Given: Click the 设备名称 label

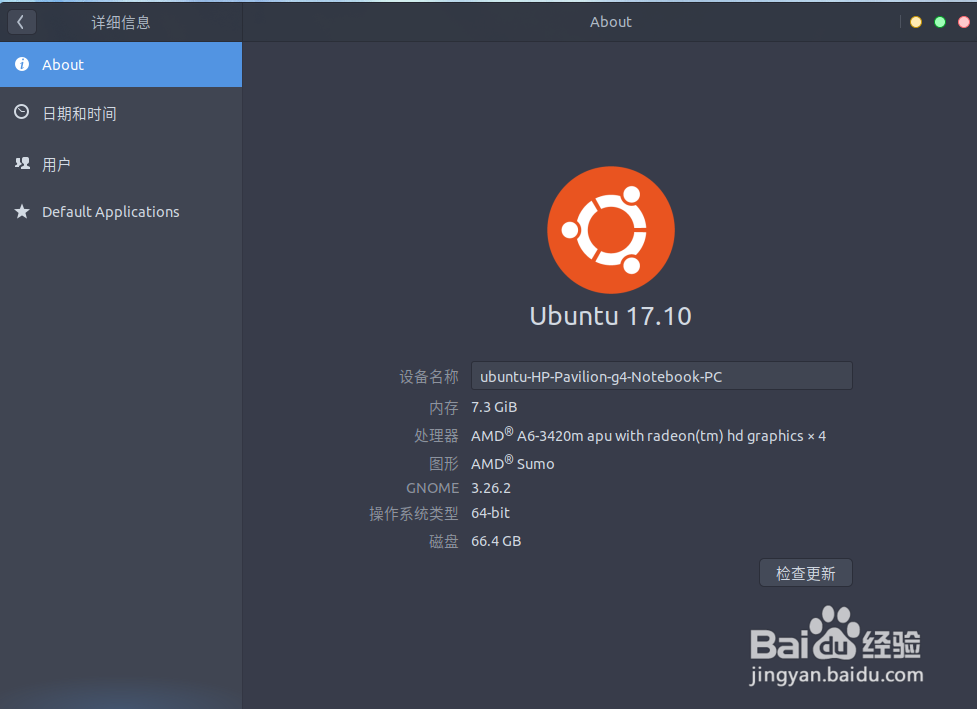Looking at the screenshot, I should coord(429,377).
